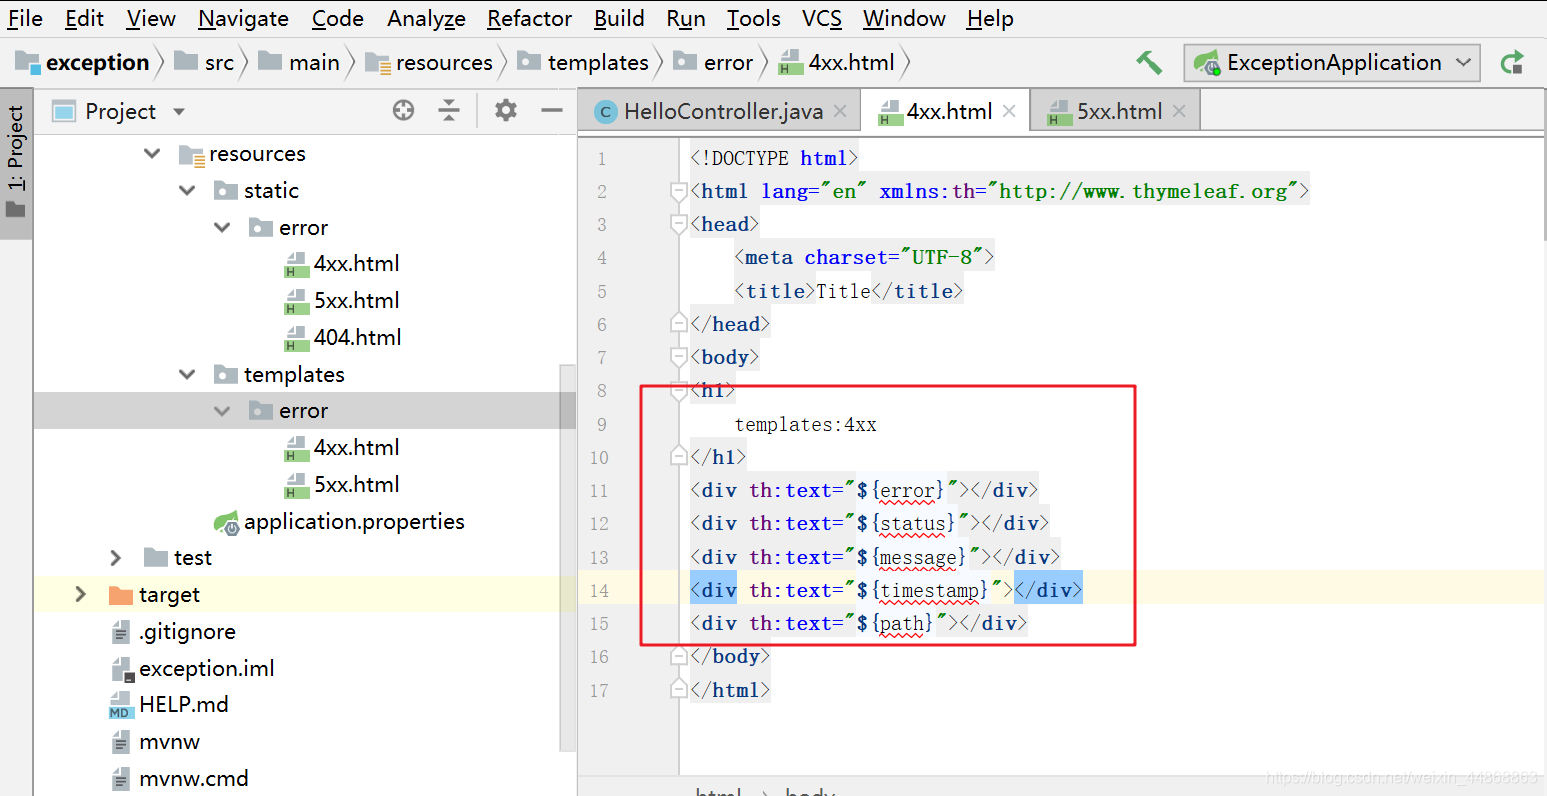This screenshot has width=1547, height=796.
Task: Click the Project panel vertical scrollbar
Action: tap(567, 560)
